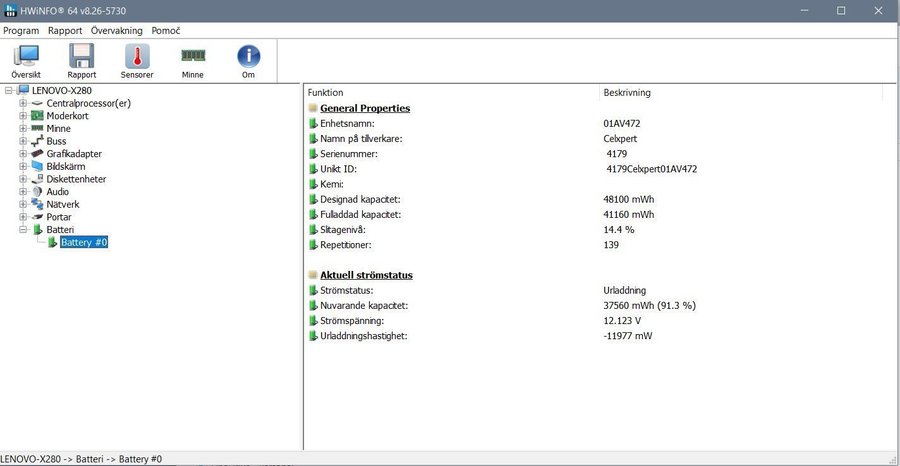Click the Minne memory module toolbar icon
Viewport: 900px width, 466px height.
tap(193, 55)
